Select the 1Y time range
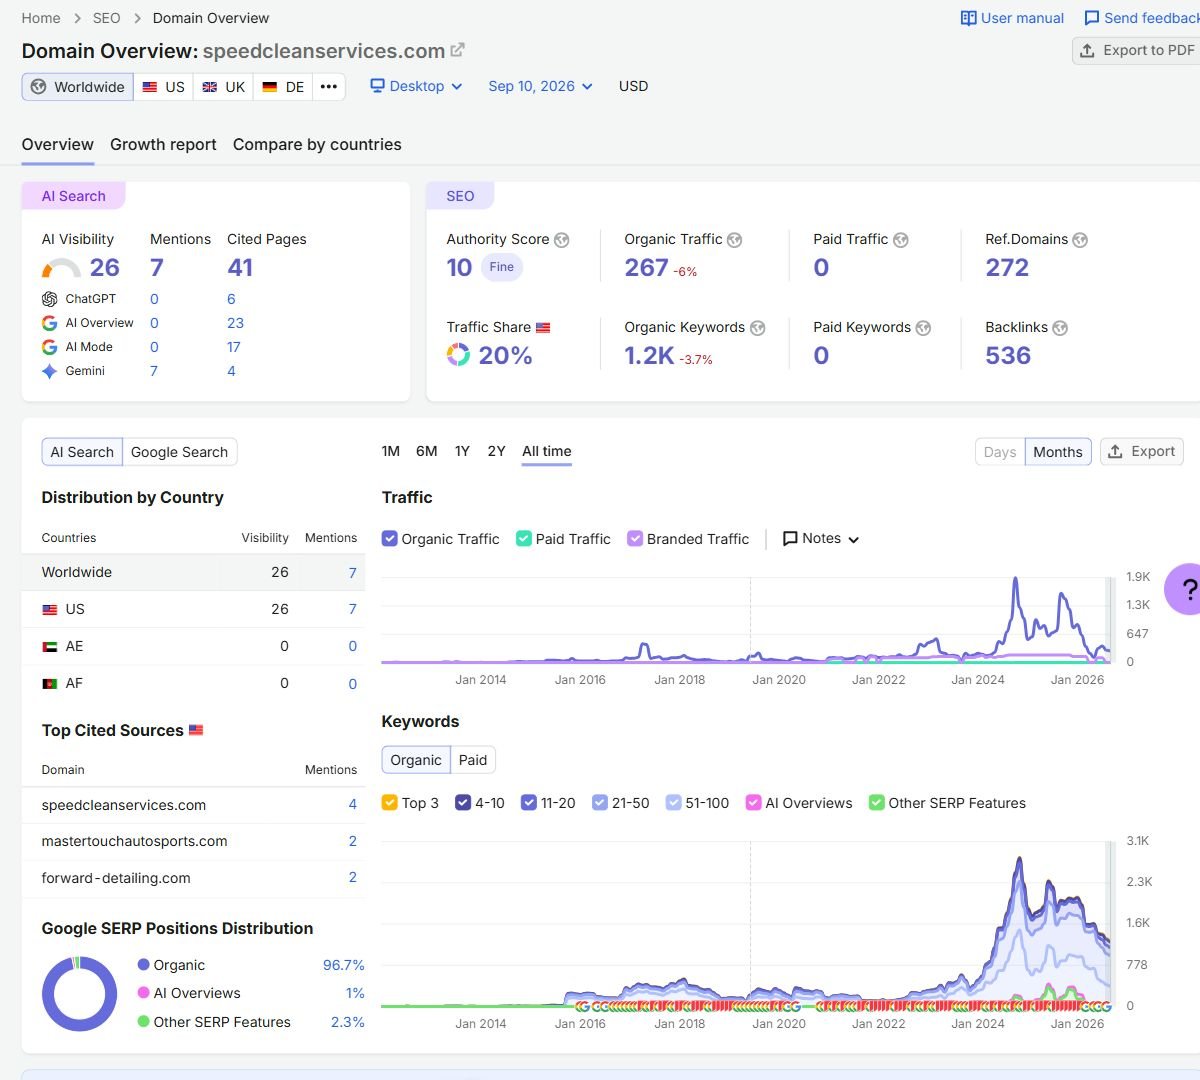Image resolution: width=1200 pixels, height=1080 pixels. tap(462, 451)
